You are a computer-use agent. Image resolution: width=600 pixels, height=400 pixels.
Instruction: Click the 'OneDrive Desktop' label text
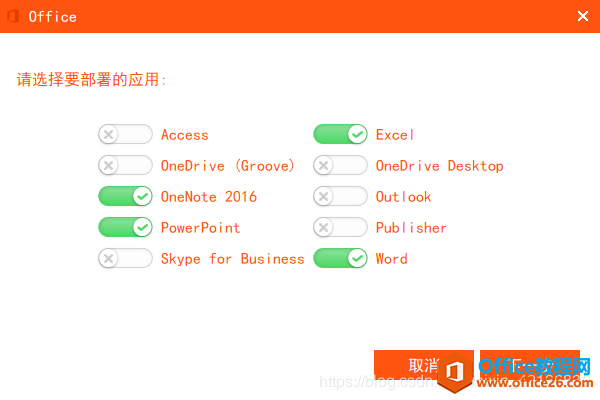[439, 165]
